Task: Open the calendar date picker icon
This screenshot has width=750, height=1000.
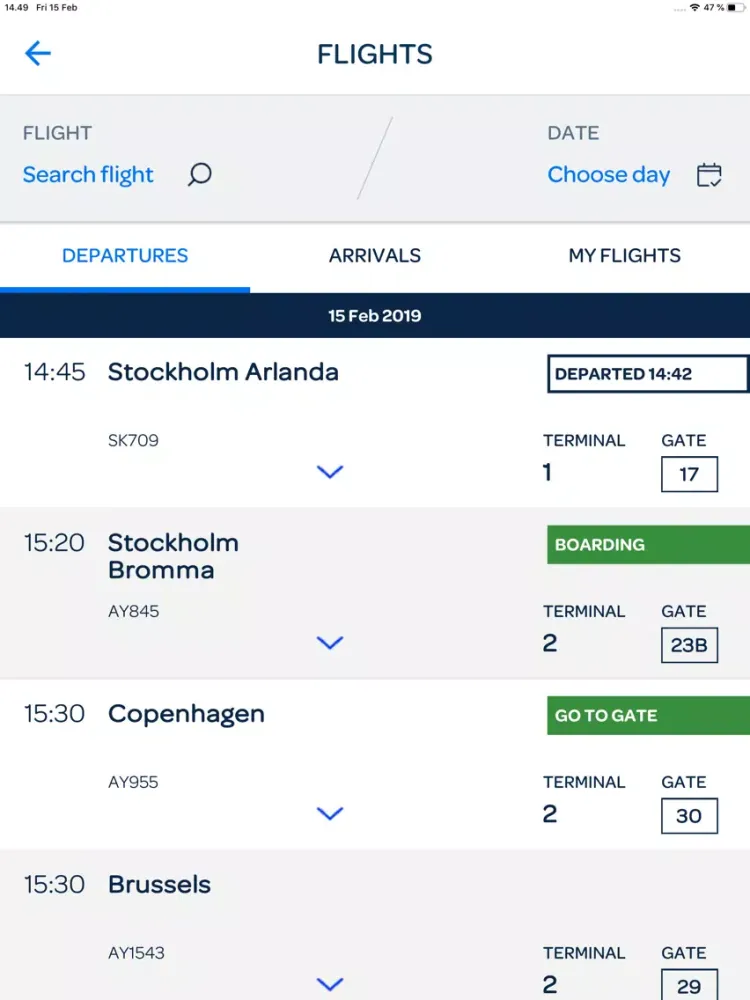Action: tap(709, 175)
